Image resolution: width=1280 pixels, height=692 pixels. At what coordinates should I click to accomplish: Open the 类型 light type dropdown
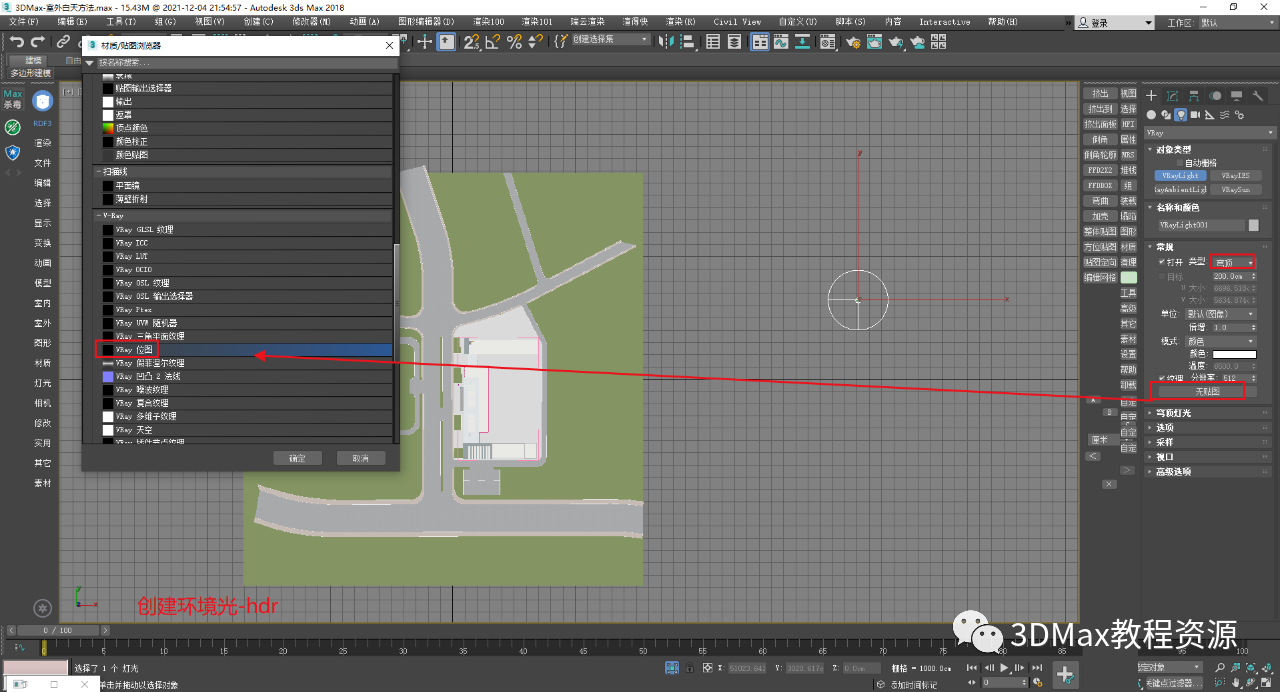[1233, 261]
